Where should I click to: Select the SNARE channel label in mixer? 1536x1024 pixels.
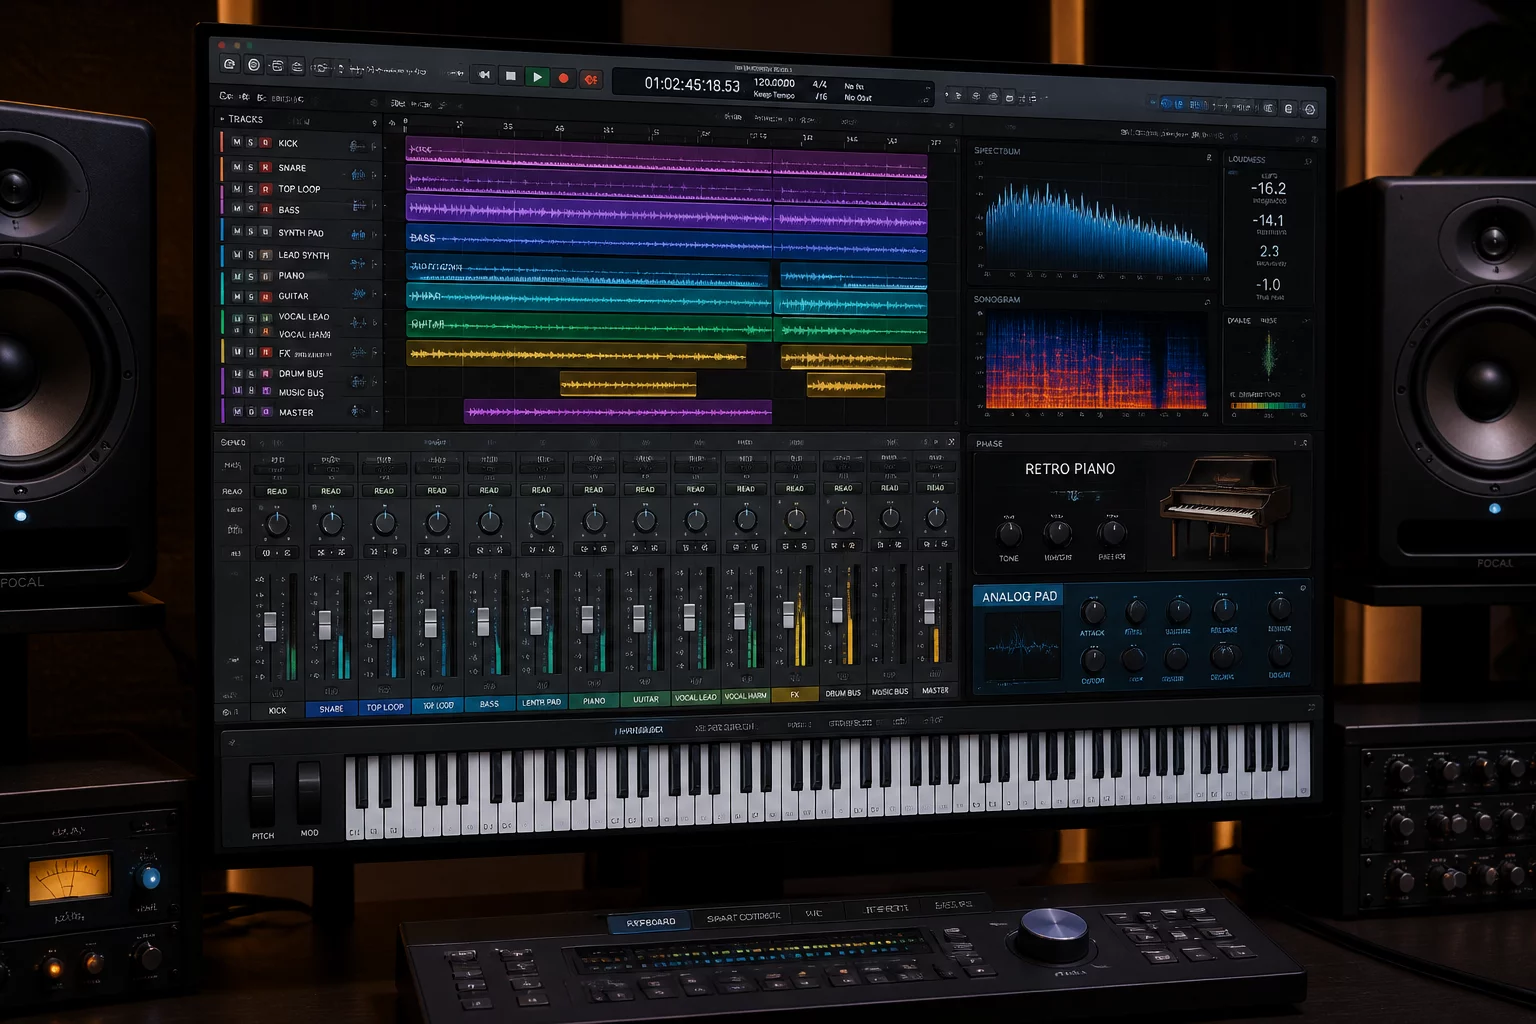(331, 709)
